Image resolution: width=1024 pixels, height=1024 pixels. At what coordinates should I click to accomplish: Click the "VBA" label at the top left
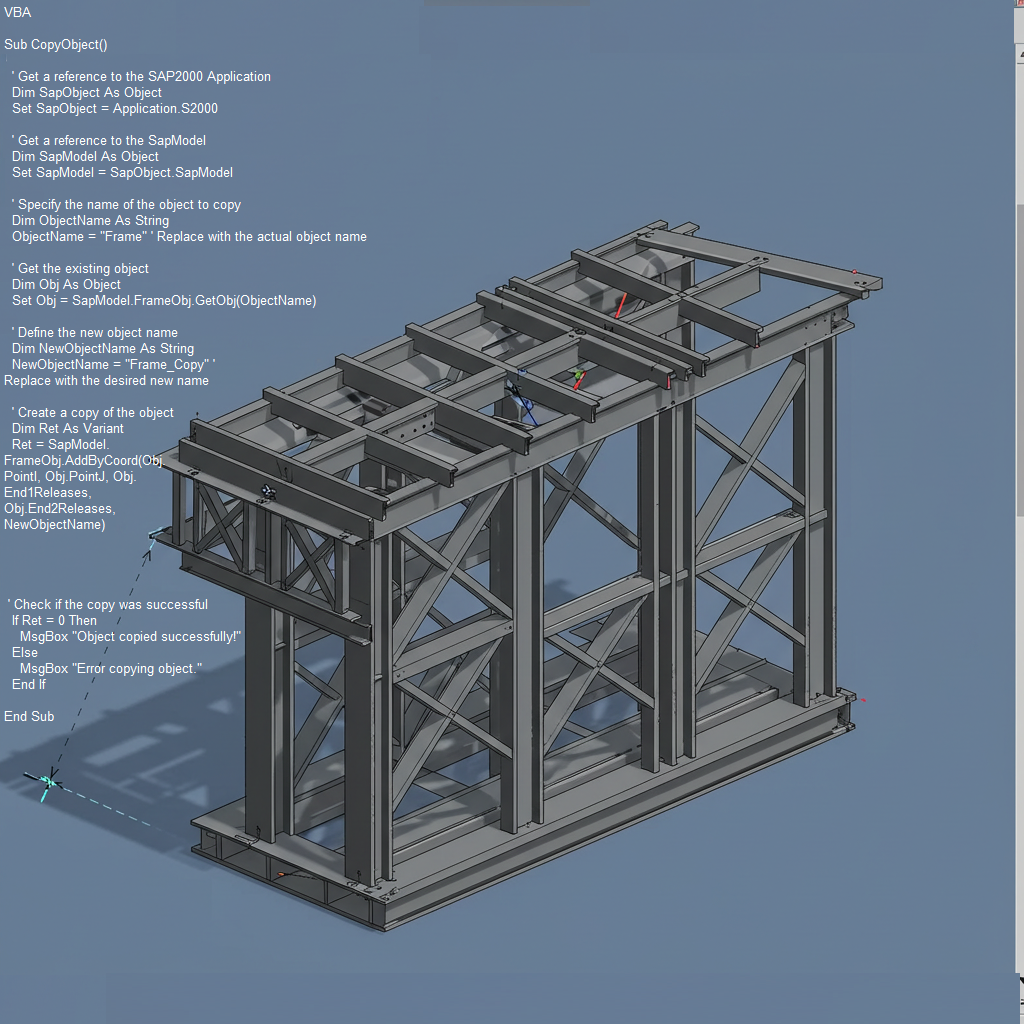click(x=18, y=12)
